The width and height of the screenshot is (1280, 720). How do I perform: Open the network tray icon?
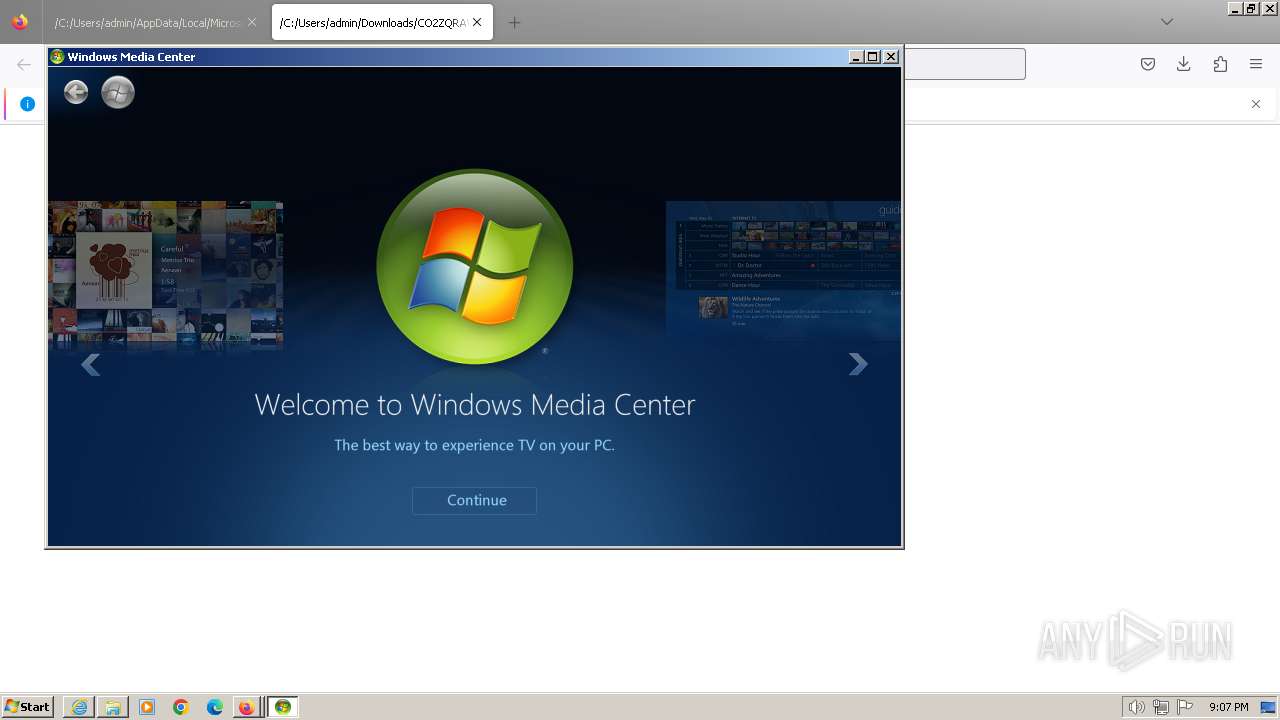1161,707
